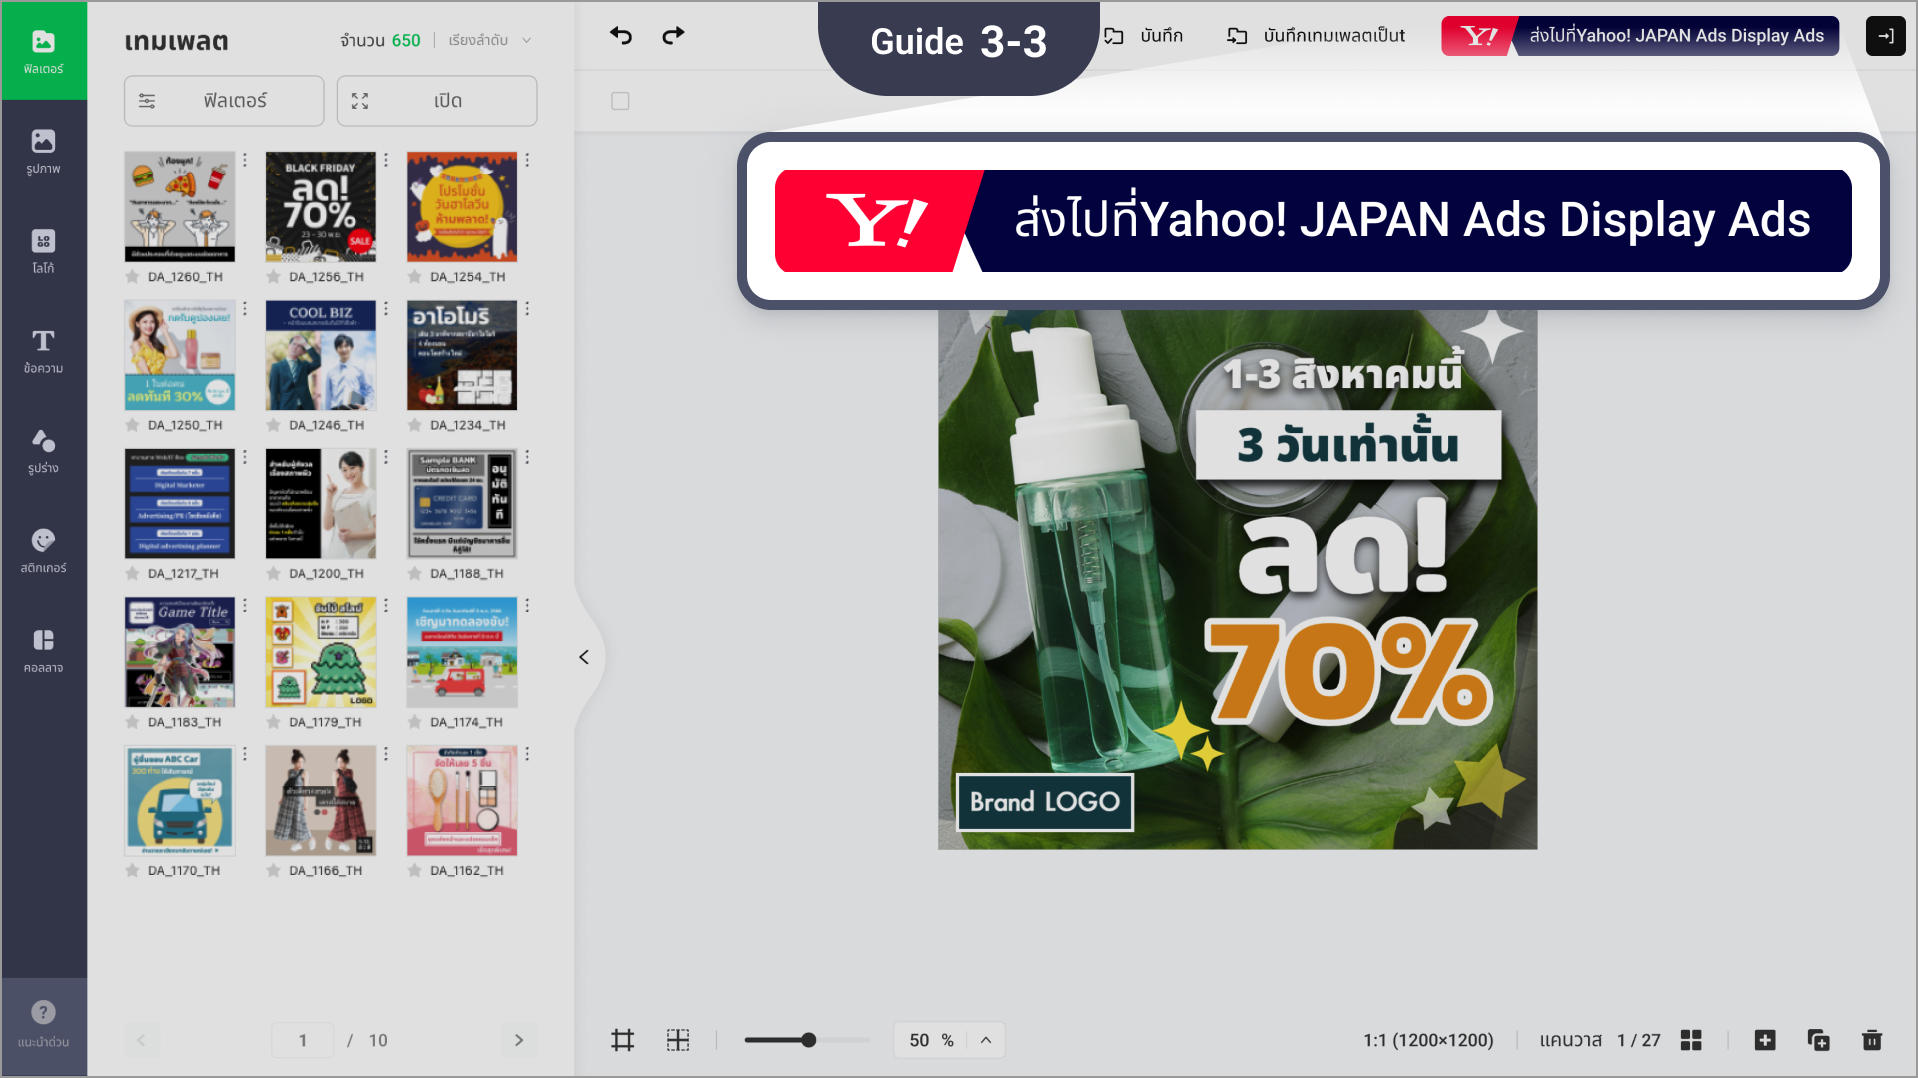Click the undo arrow icon

(621, 36)
